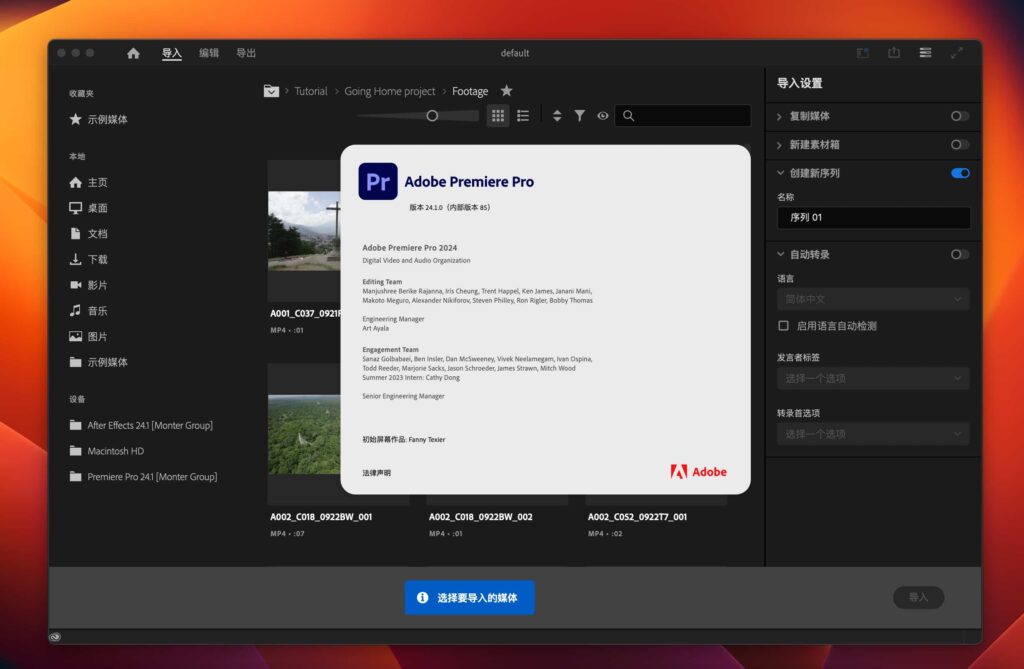The width and height of the screenshot is (1024, 669).
Task: Open the 发言者标签 dropdown
Action: (872, 378)
